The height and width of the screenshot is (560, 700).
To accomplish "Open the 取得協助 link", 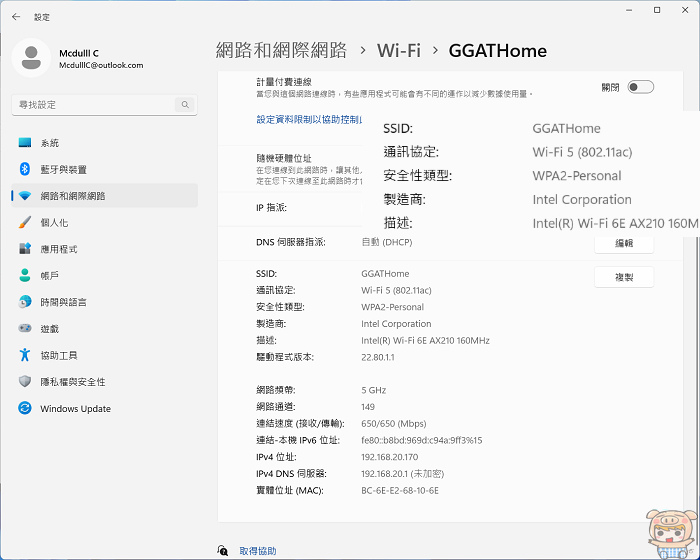I will (258, 550).
